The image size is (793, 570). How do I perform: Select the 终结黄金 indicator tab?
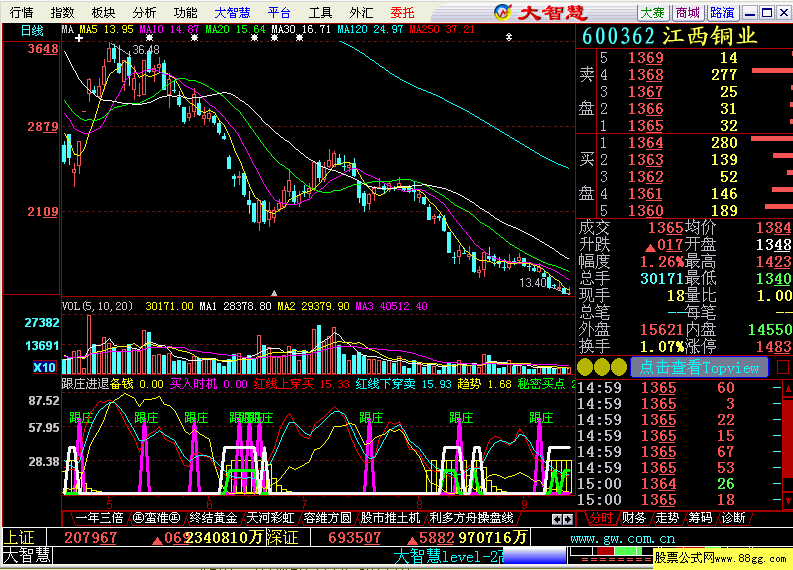point(213,518)
